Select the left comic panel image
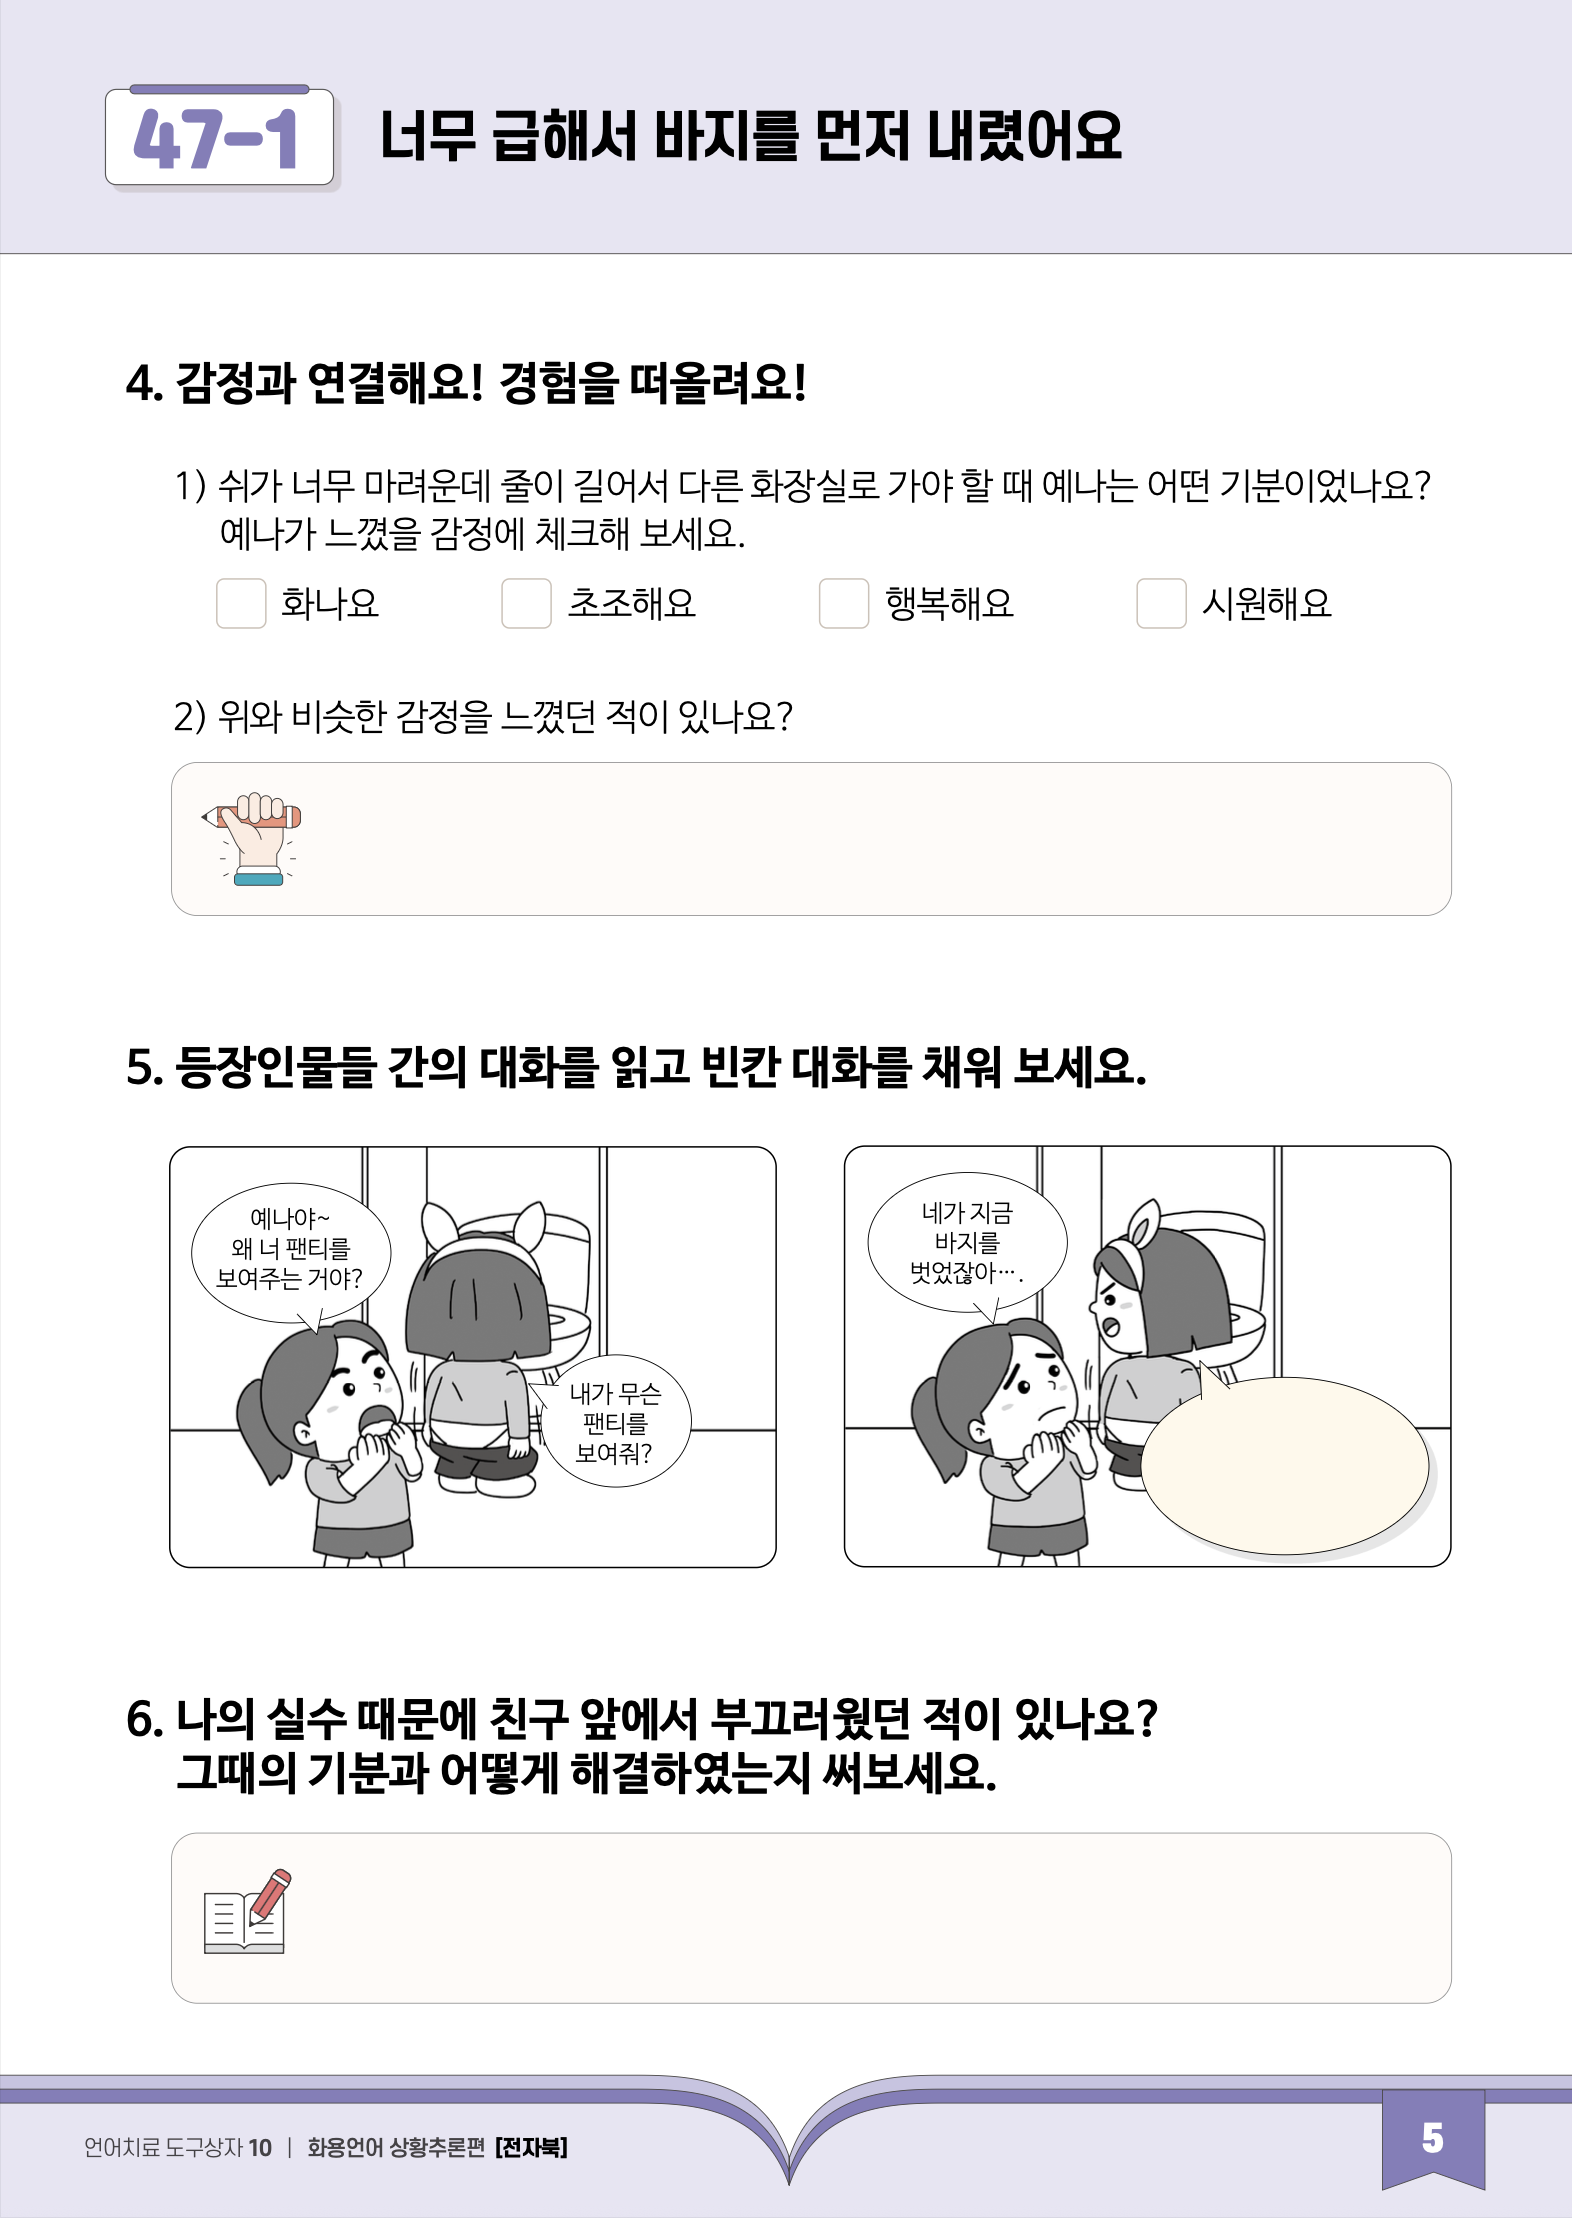The width and height of the screenshot is (1572, 2218). pos(473,1357)
